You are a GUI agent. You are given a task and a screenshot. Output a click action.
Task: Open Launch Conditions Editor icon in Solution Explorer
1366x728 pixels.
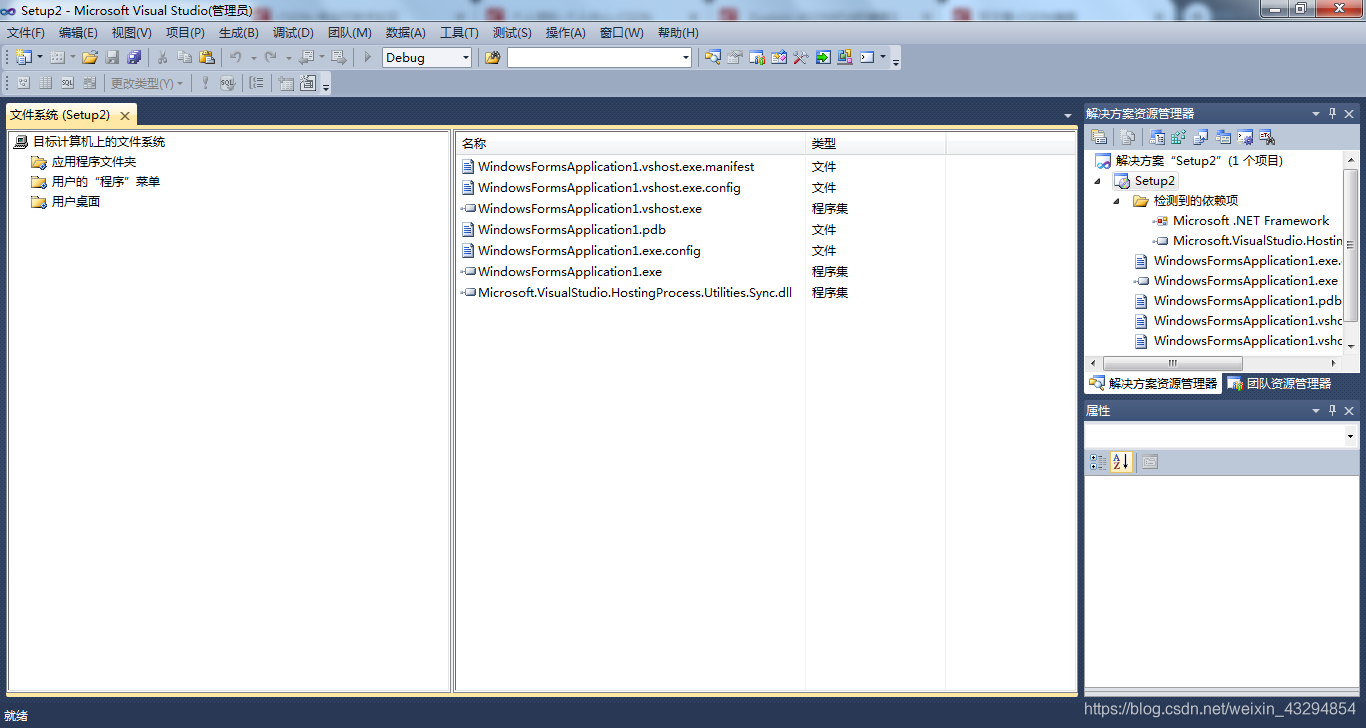click(x=1267, y=137)
